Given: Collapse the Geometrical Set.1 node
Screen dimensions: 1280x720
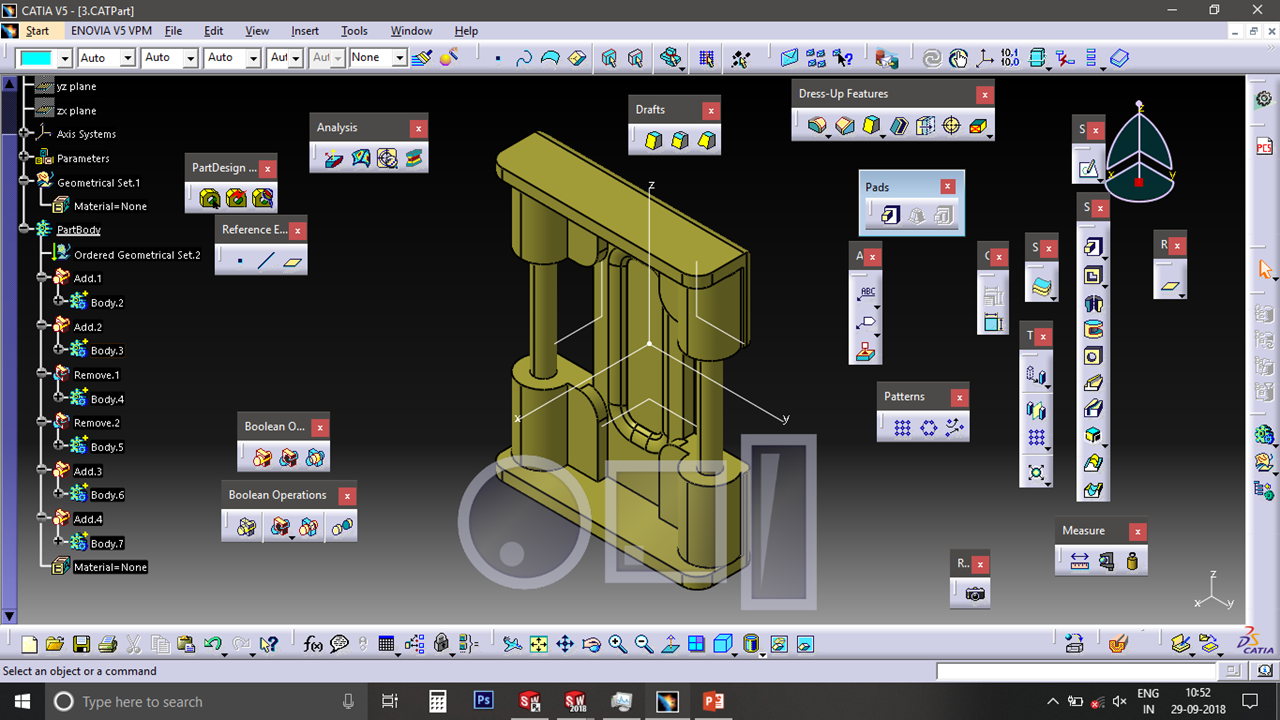Looking at the screenshot, I should click(x=25, y=182).
